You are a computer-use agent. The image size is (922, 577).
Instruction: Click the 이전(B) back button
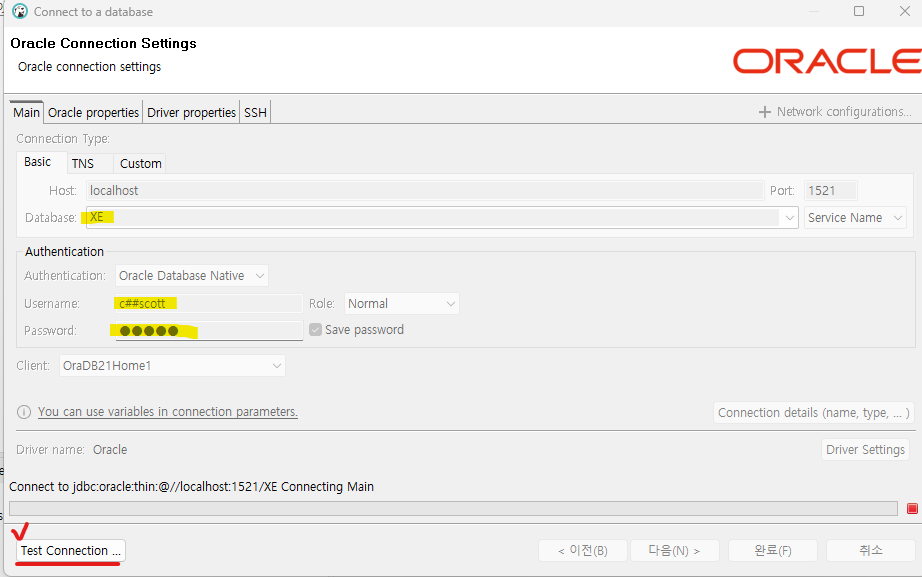(x=583, y=551)
